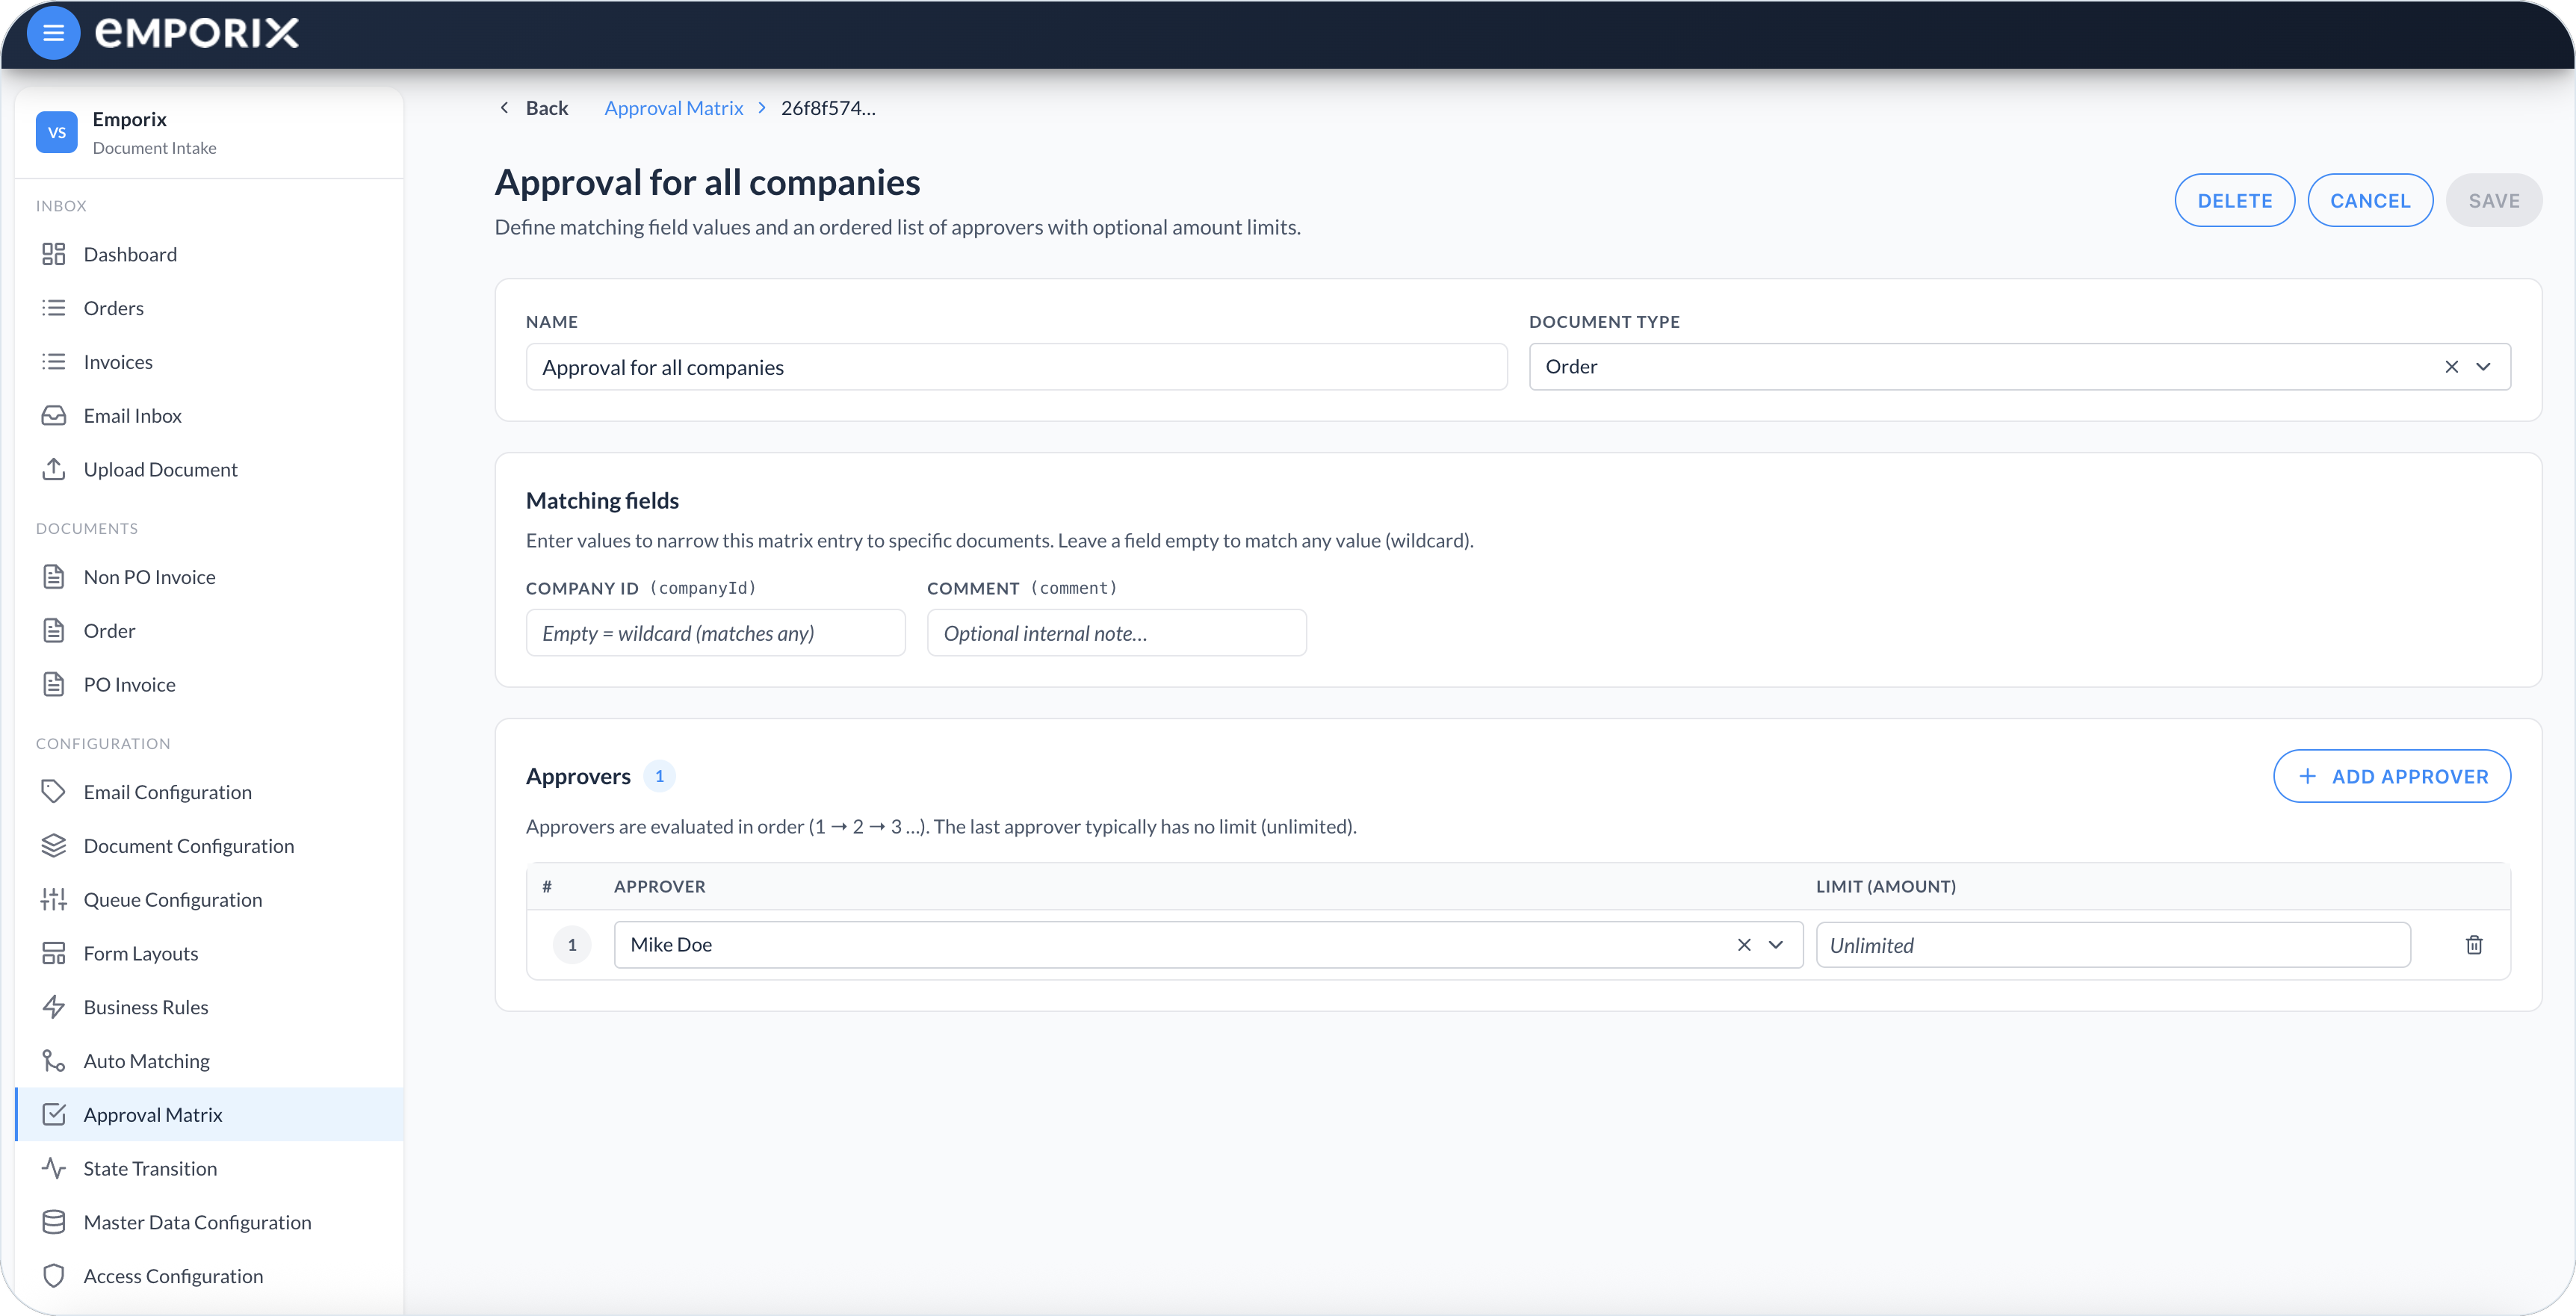Expand the approver dropdown for Mike Doe
The image size is (2576, 1316).
pos(1776,945)
